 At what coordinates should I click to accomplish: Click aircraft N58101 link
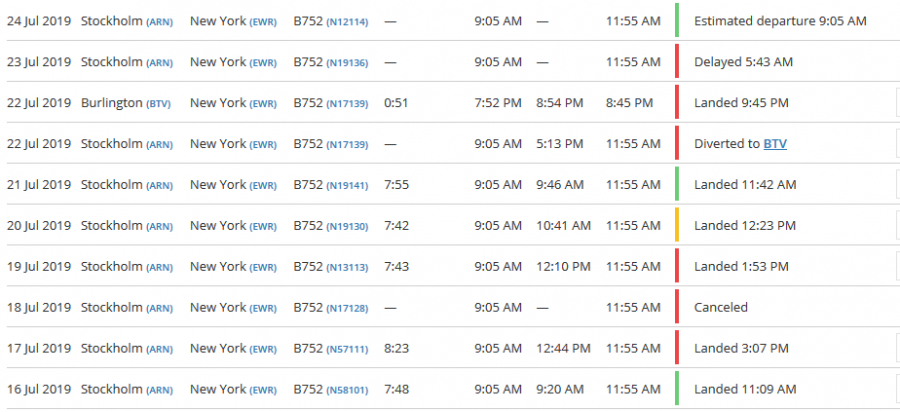click(x=347, y=390)
